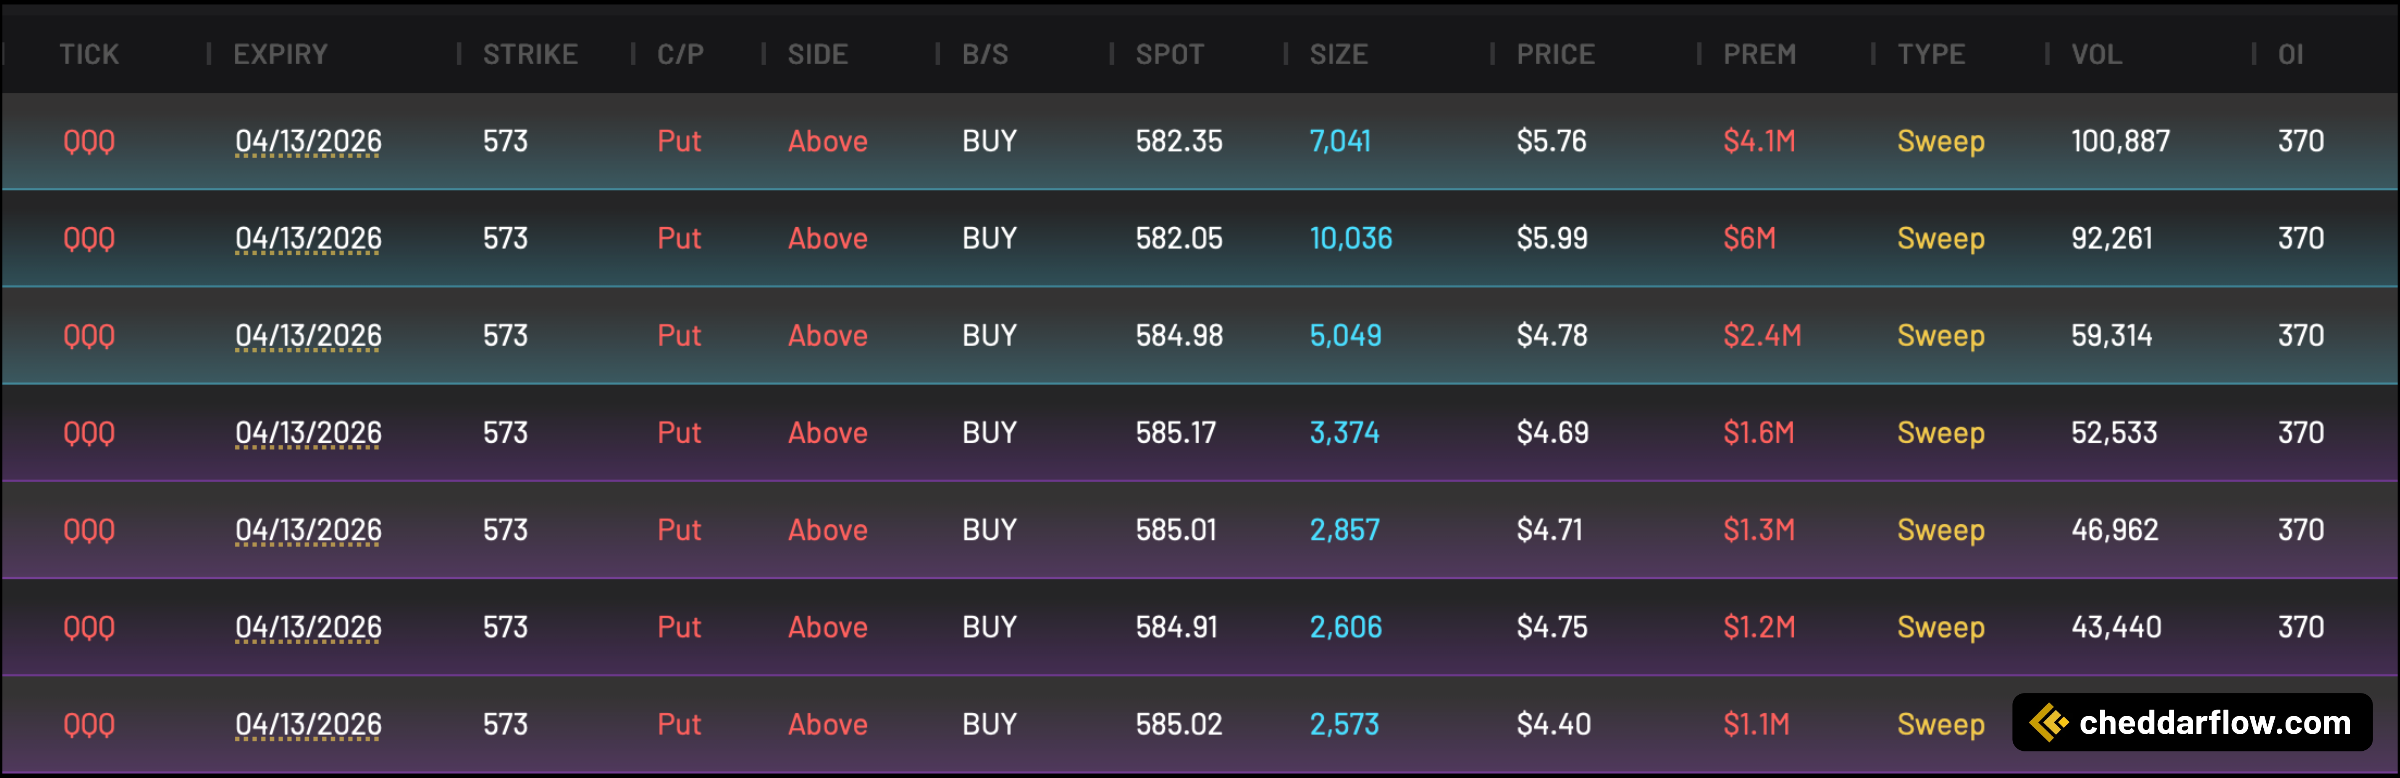Click spot price 582.05
The width and height of the screenshot is (2400, 778).
pyautogui.click(x=1179, y=238)
